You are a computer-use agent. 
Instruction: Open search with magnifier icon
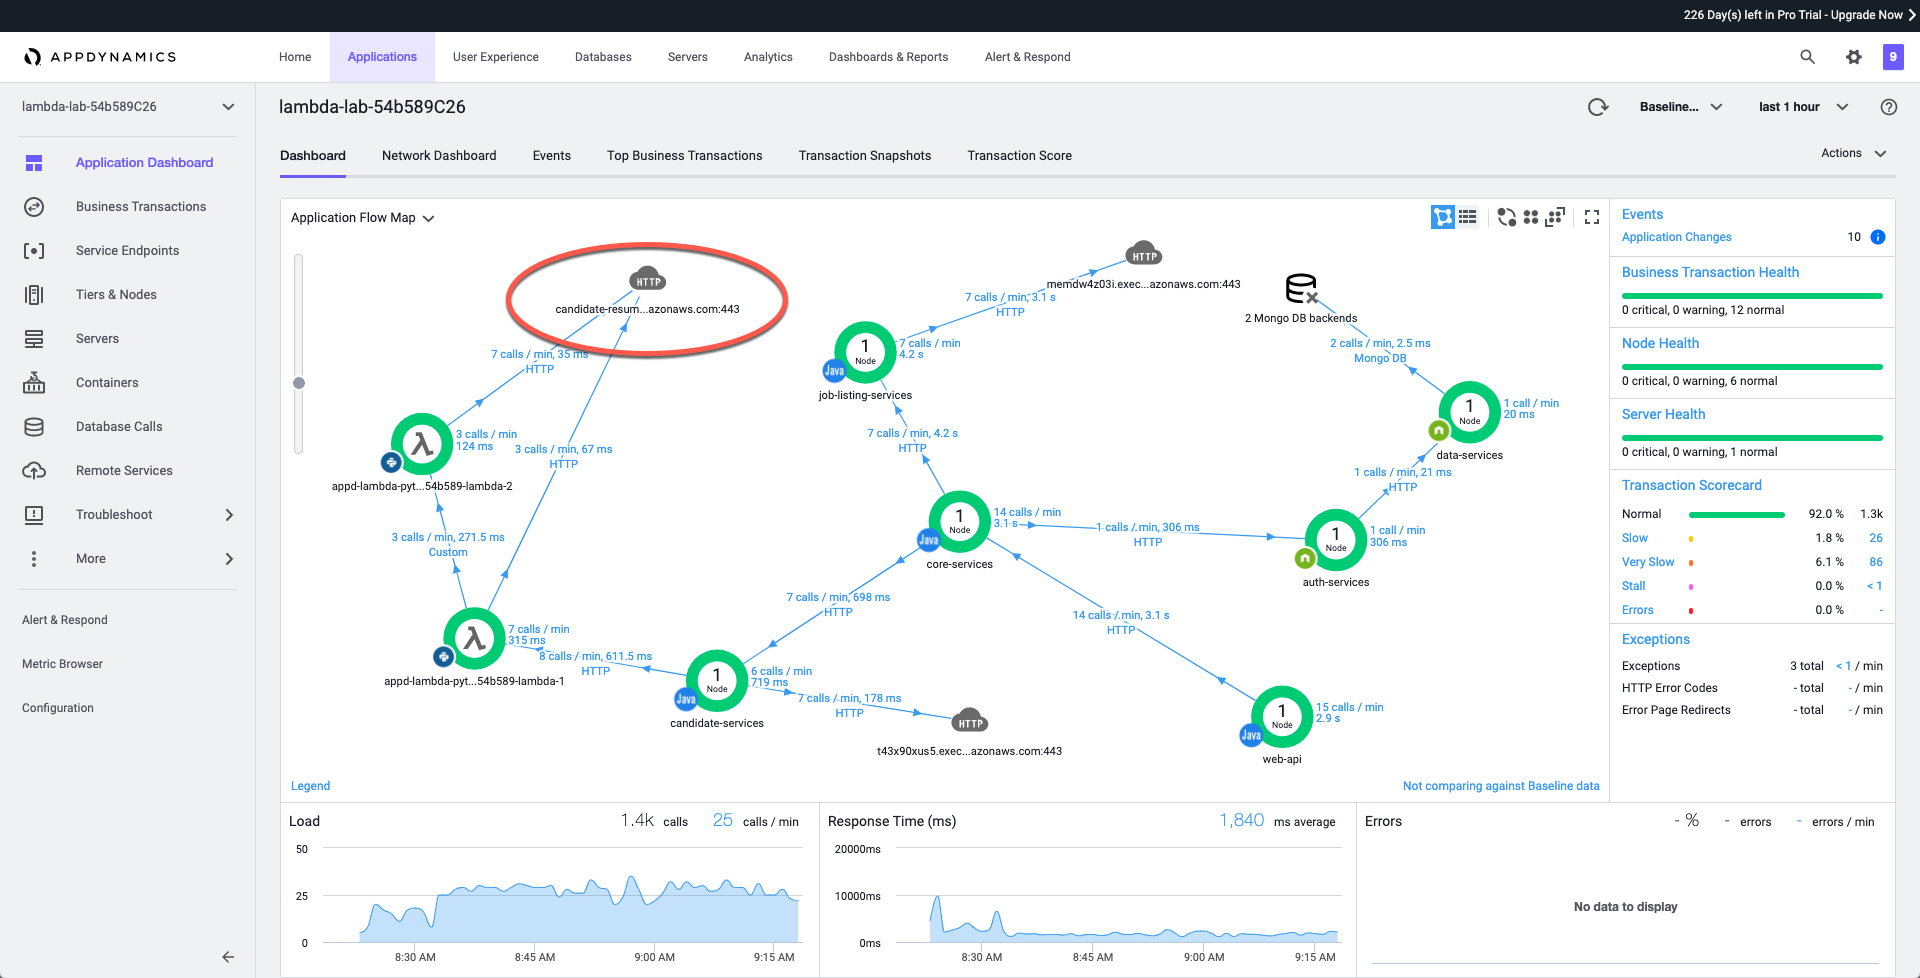tap(1807, 57)
